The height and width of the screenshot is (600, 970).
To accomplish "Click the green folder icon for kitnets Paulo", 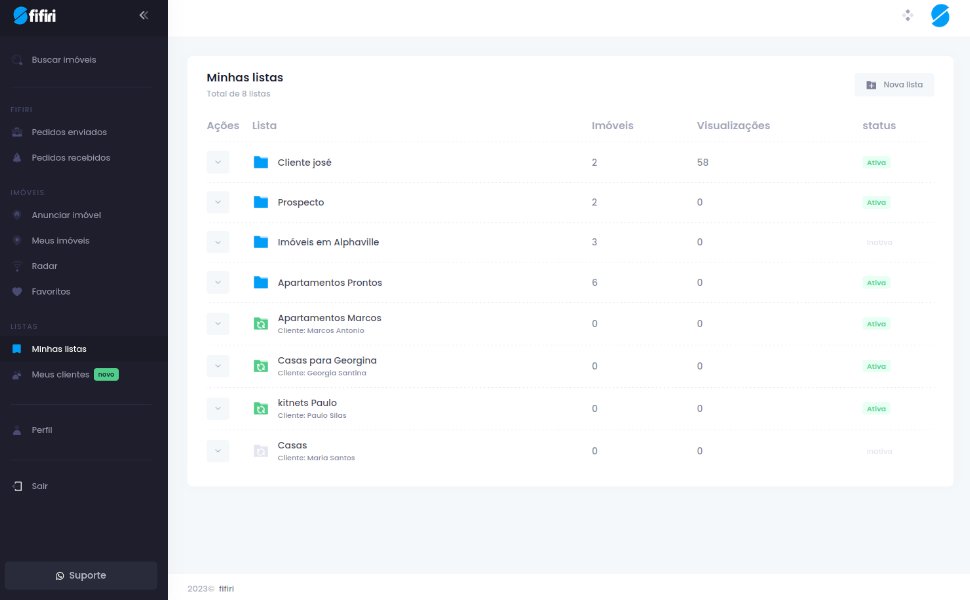I will click(x=261, y=408).
